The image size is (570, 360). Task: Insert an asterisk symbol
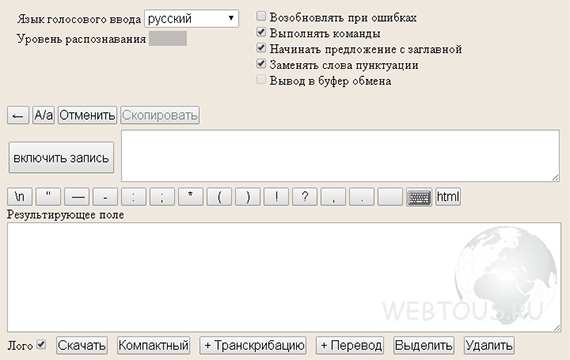(190, 197)
